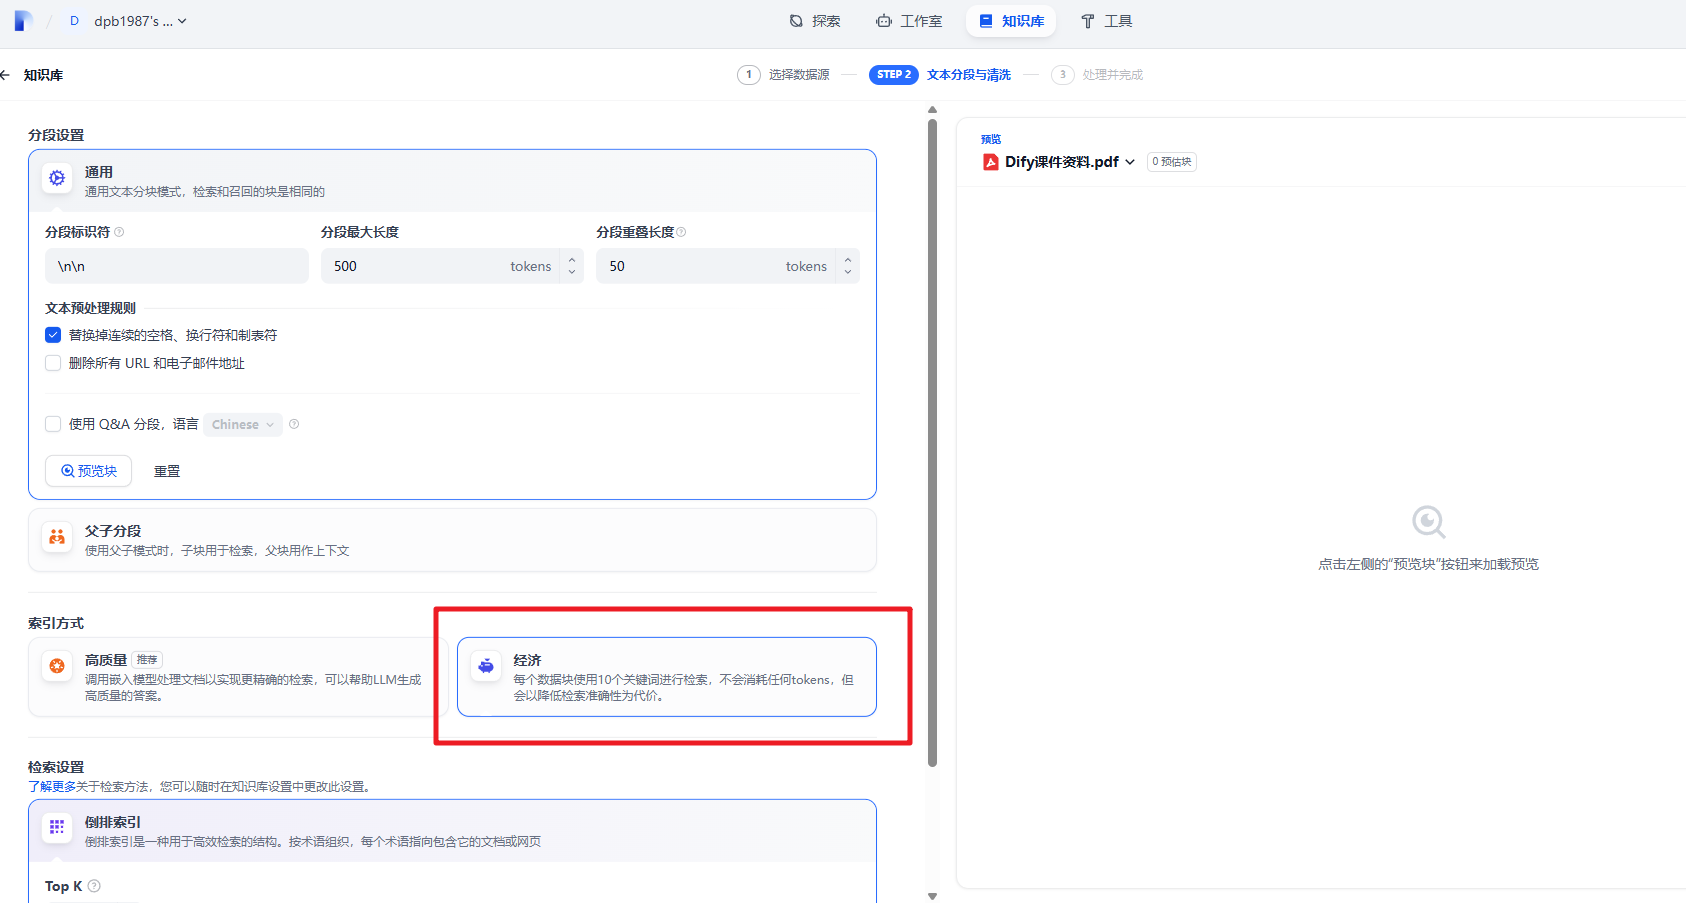Click the 分段最大长度 input field
This screenshot has height=903, width=1686.
pos(420,266)
